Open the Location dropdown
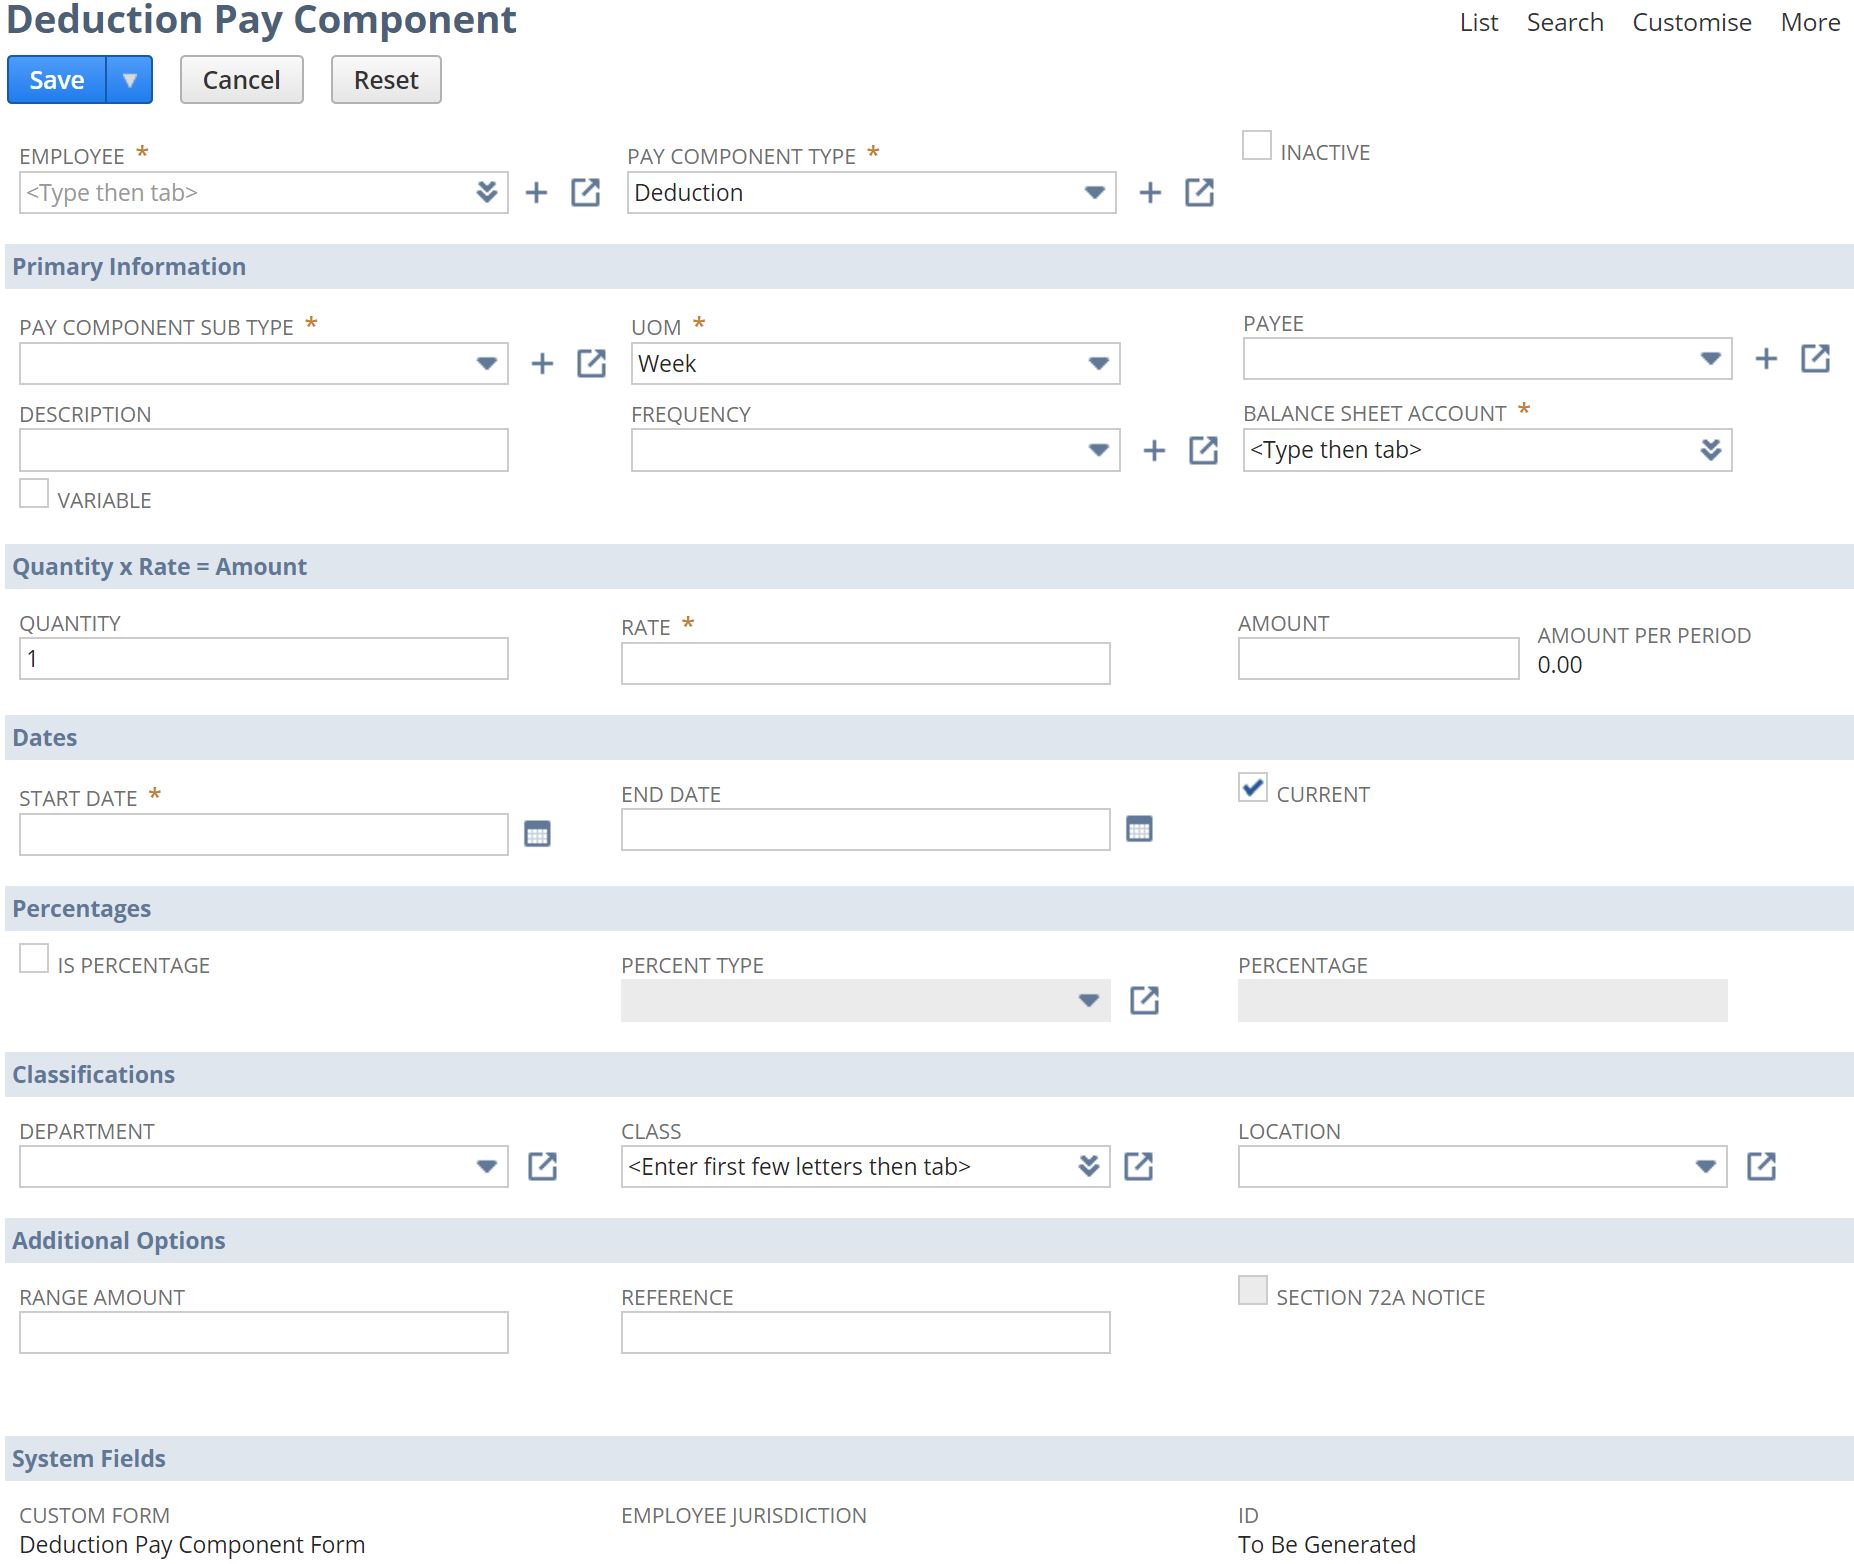Screen dimensions: 1854x1564 point(1707,1166)
